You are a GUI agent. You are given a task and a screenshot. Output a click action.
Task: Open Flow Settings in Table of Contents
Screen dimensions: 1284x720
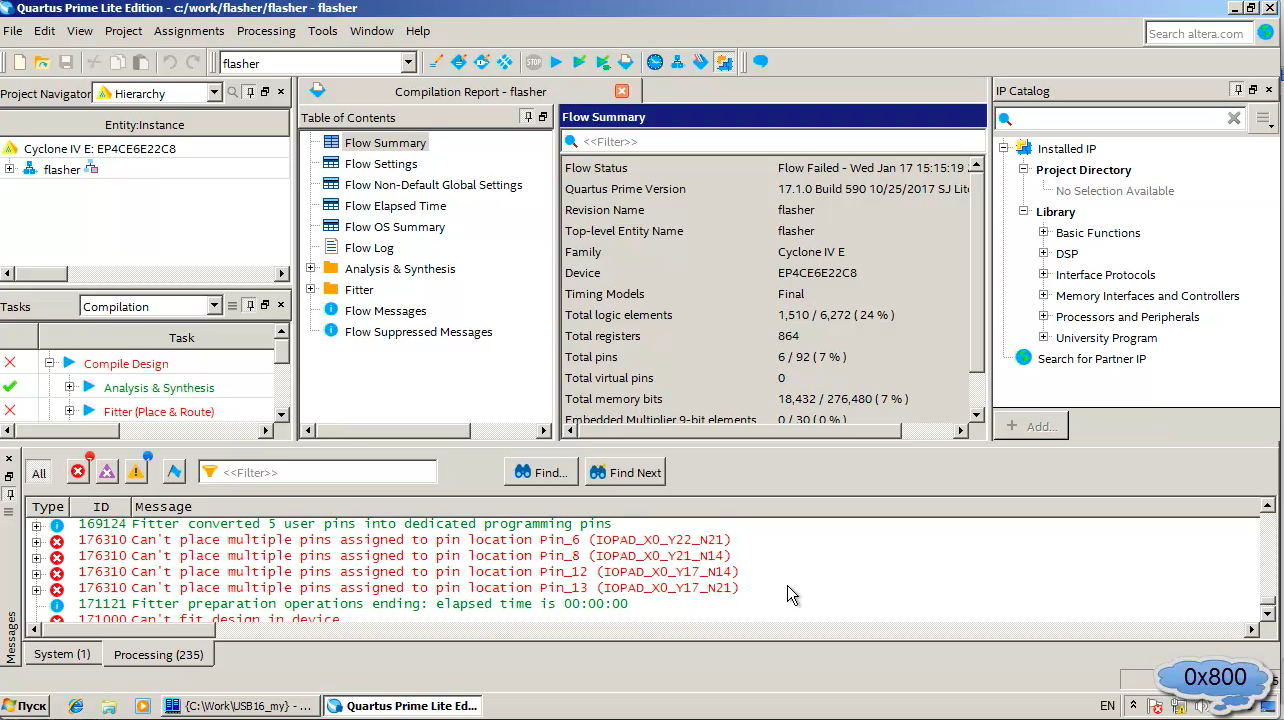click(x=381, y=163)
